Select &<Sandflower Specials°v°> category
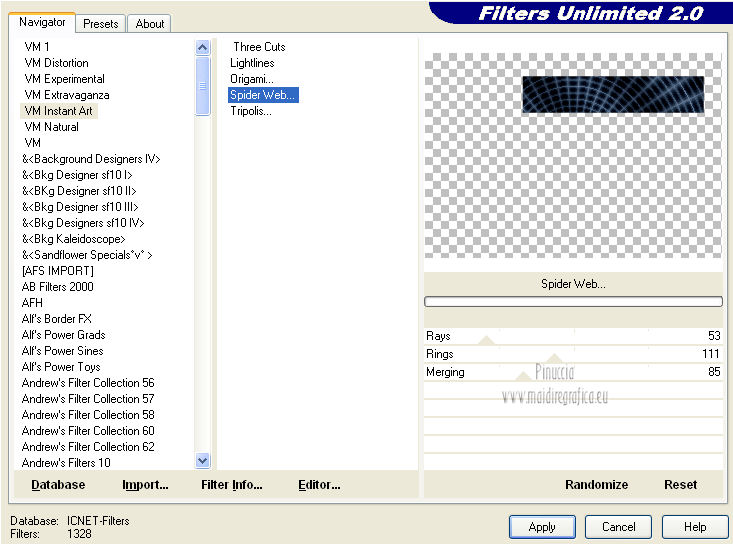Image resolution: width=733 pixels, height=544 pixels. [87, 255]
